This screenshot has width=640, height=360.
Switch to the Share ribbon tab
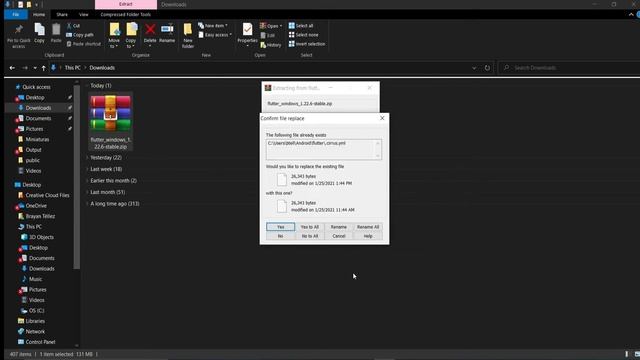click(62, 15)
